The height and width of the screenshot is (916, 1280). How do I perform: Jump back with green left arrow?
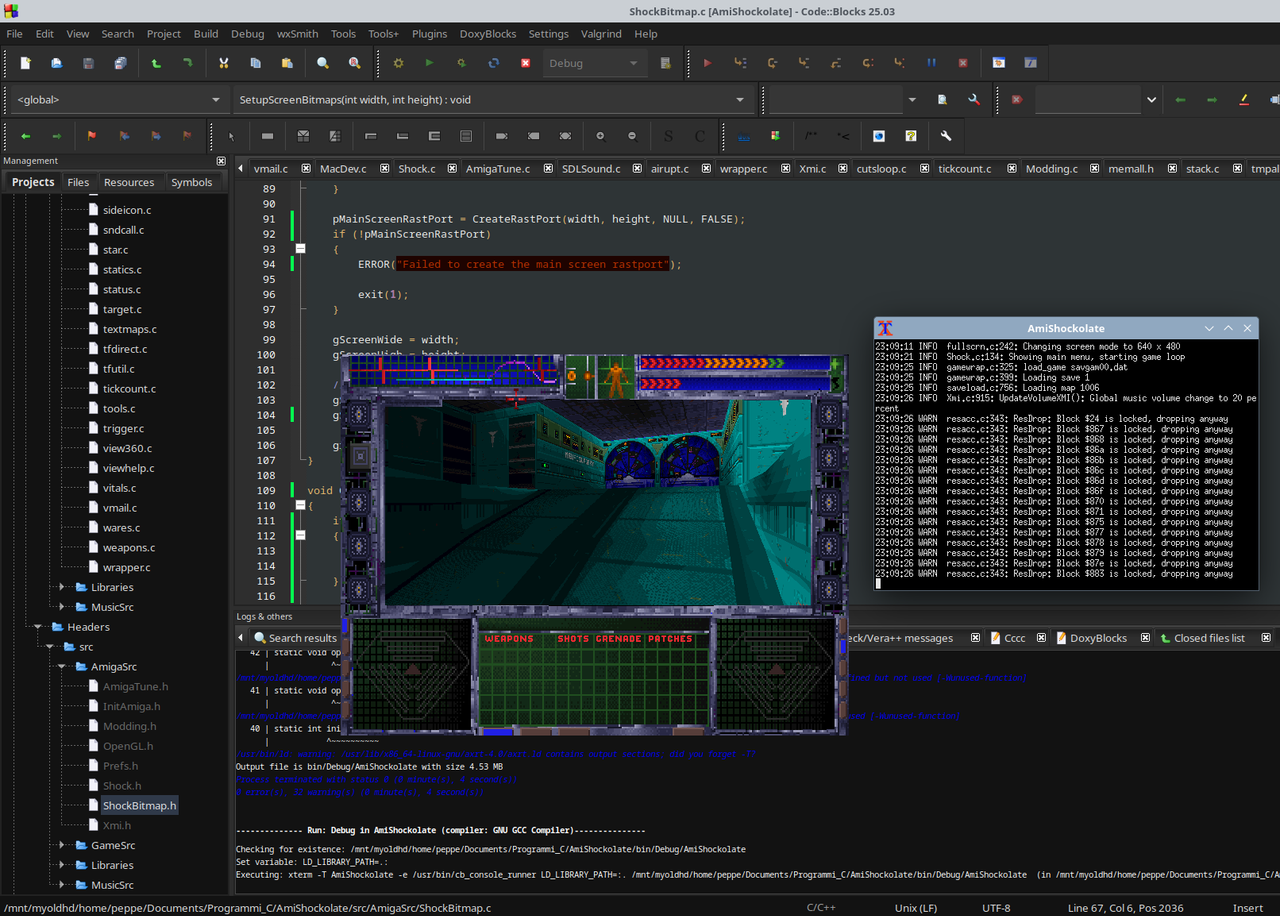pos(26,136)
